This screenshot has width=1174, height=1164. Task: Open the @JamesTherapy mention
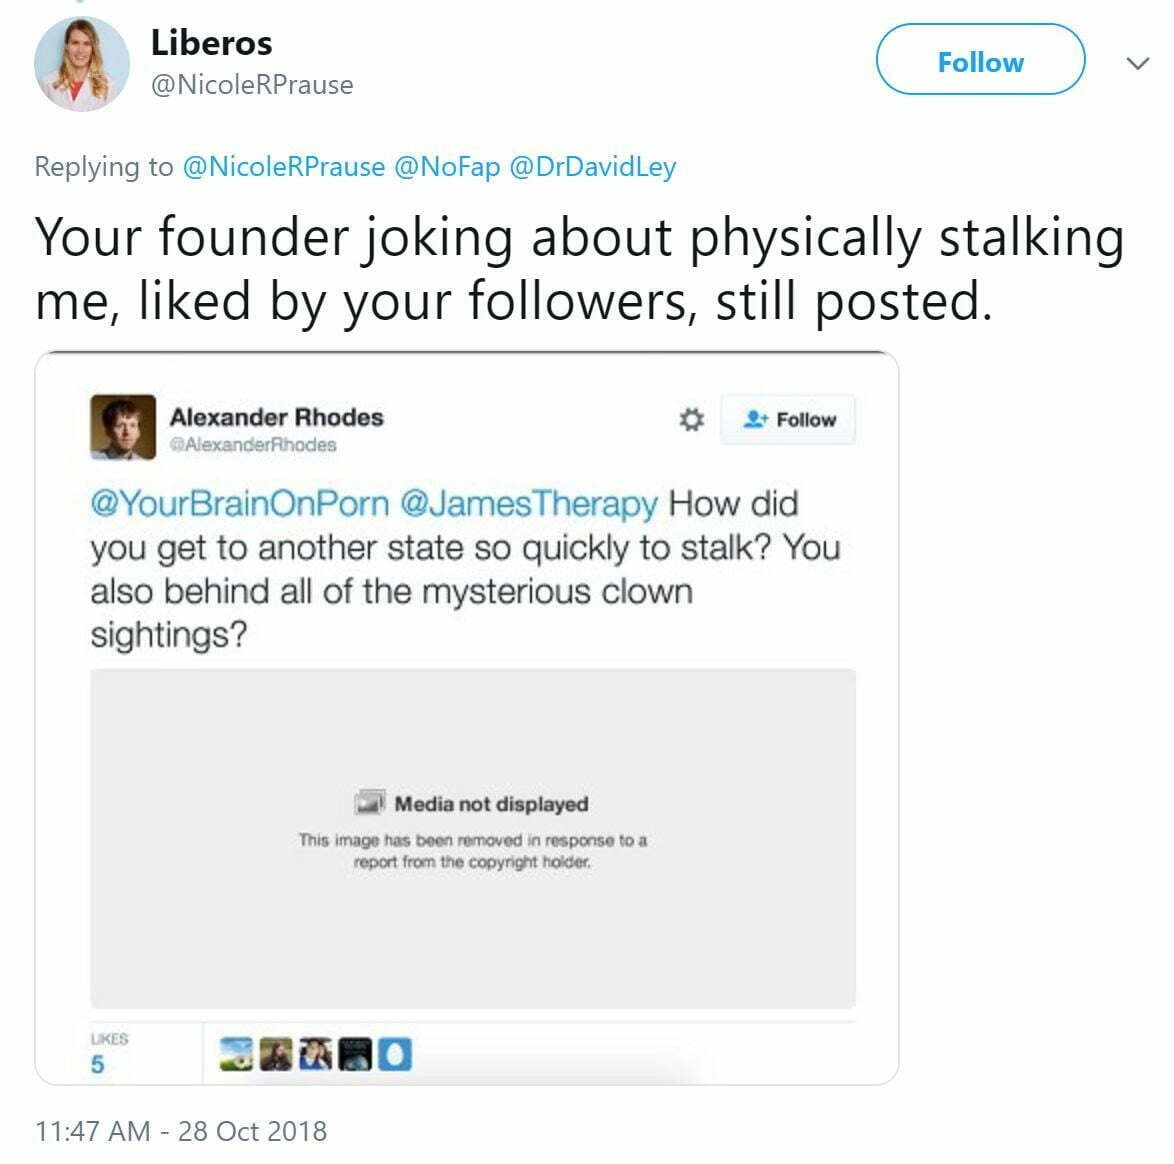(x=528, y=502)
